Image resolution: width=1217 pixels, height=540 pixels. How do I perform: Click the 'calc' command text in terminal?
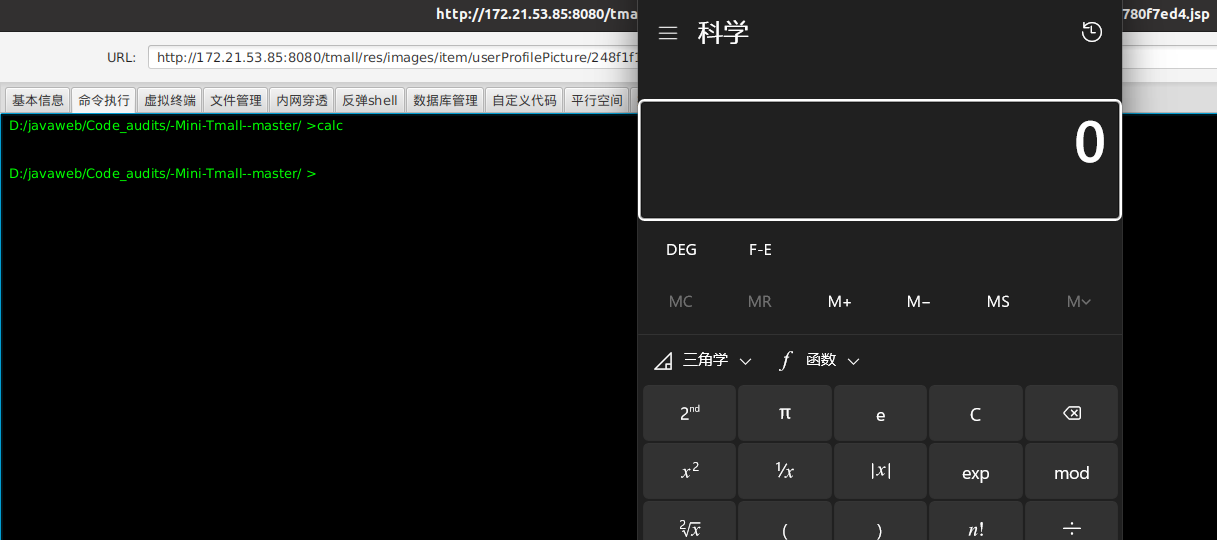(x=330, y=126)
